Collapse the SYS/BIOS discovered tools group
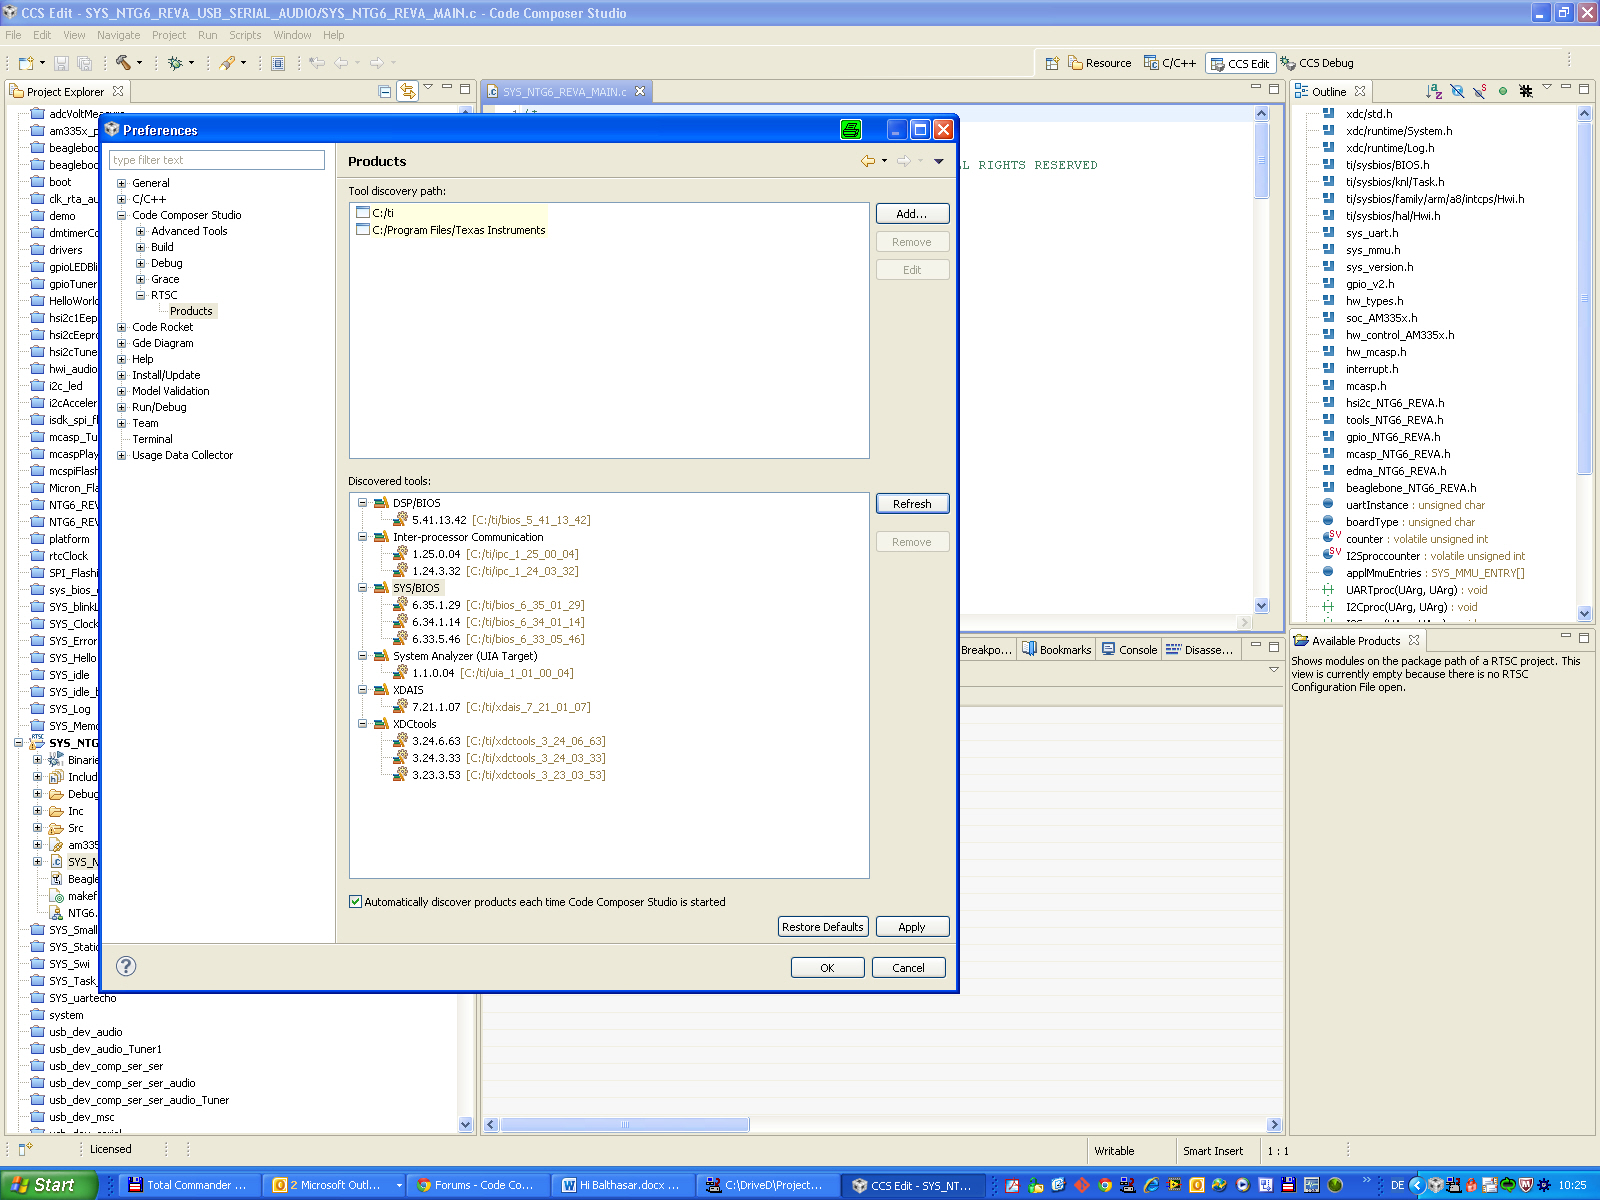The width and height of the screenshot is (1600, 1200). 362,588
